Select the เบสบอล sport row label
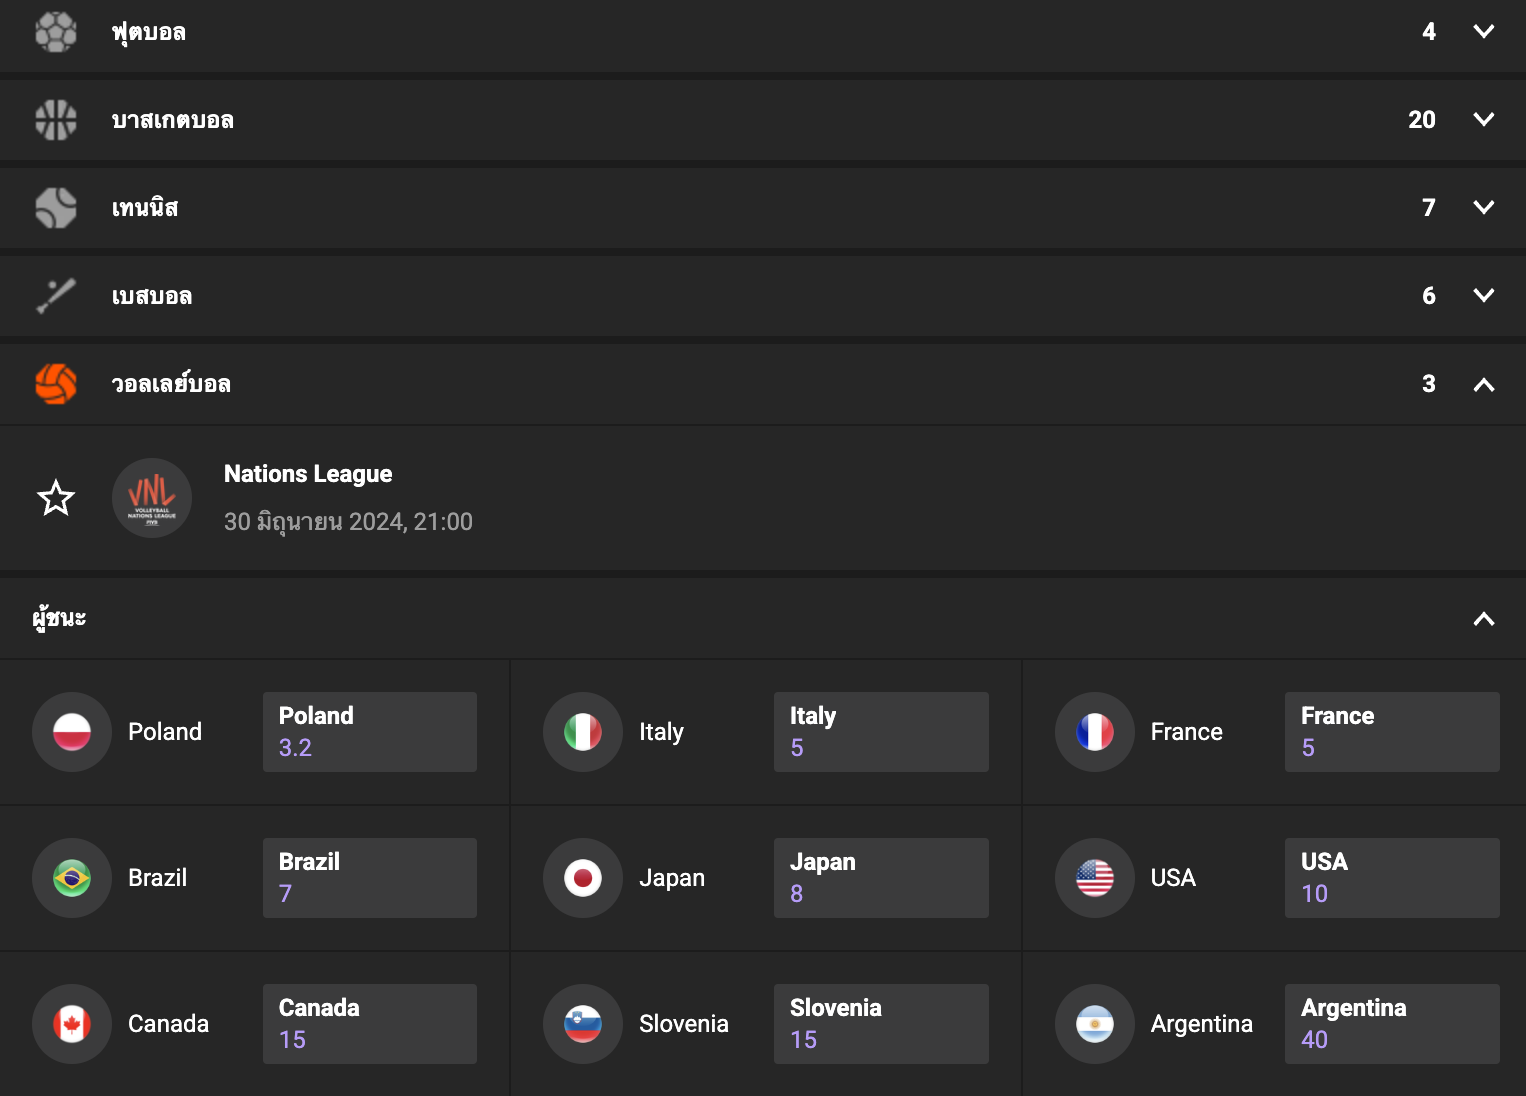The height and width of the screenshot is (1096, 1526). (152, 296)
